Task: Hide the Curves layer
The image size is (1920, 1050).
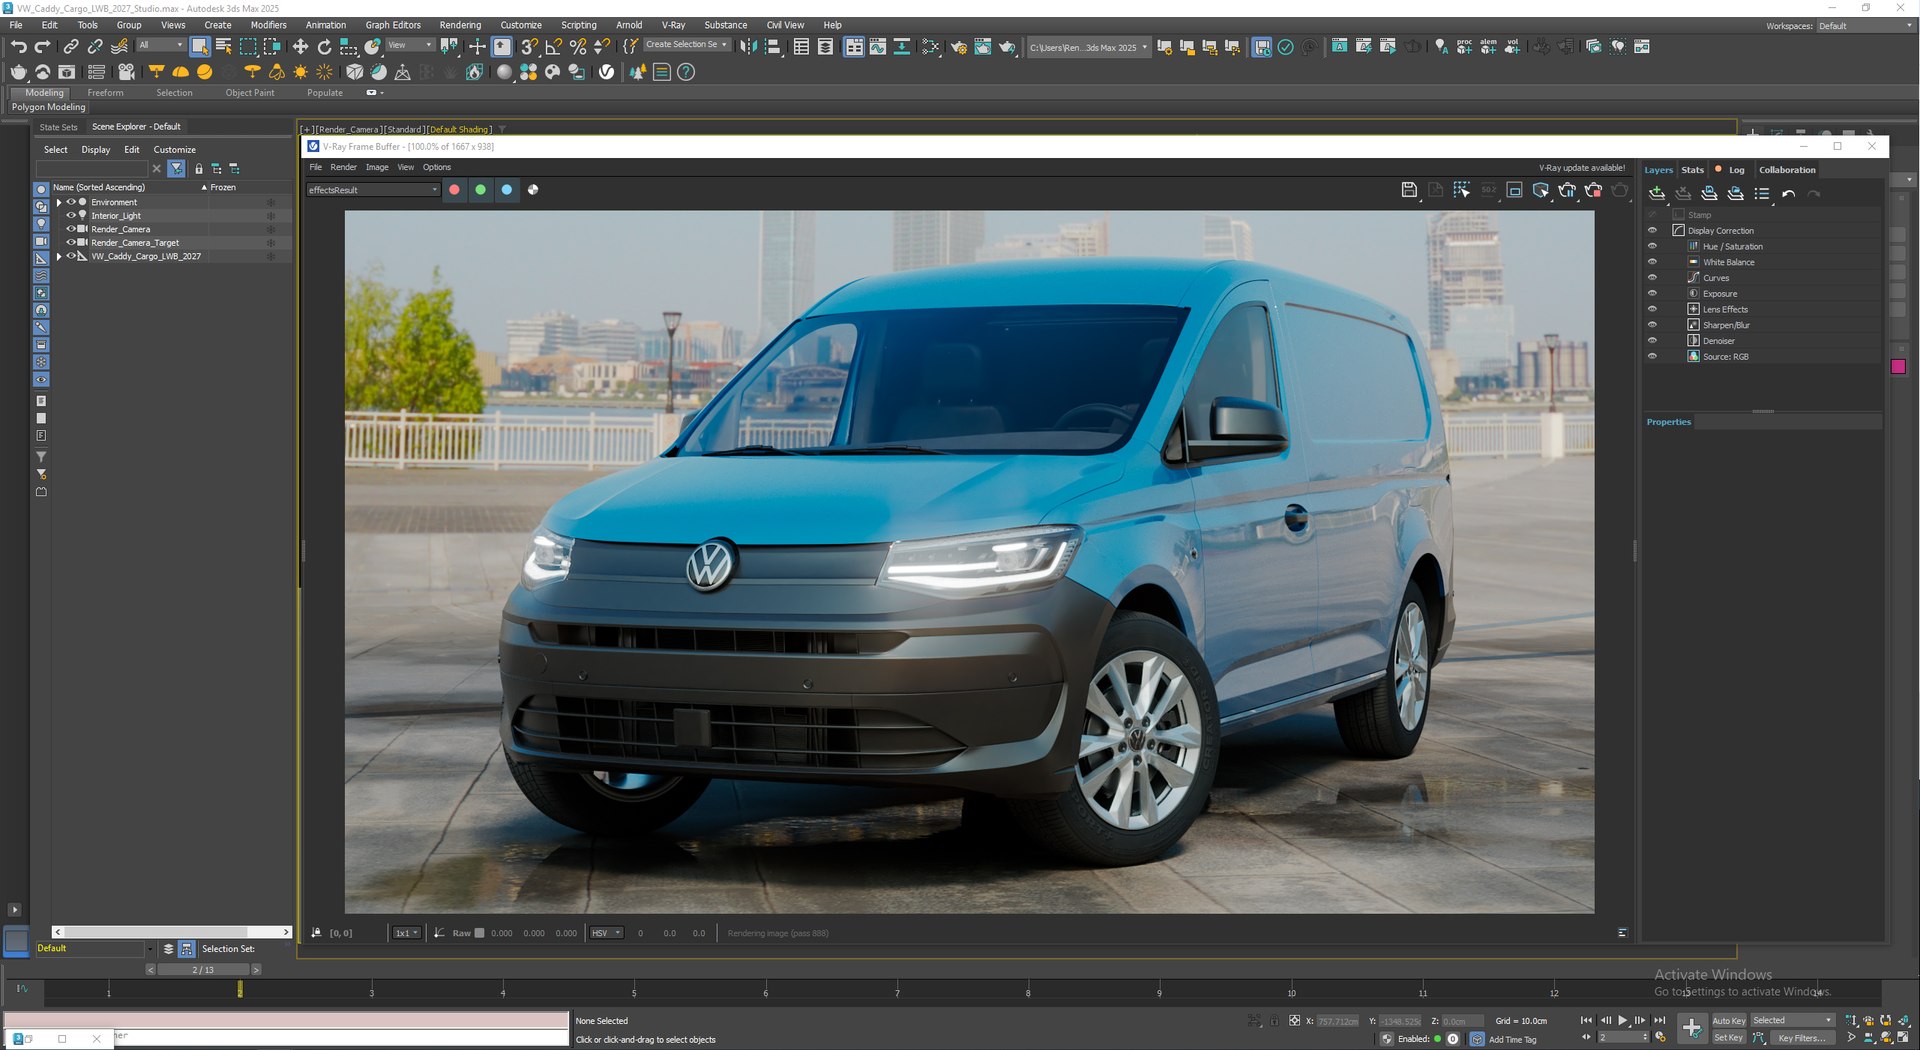Action: click(x=1652, y=278)
